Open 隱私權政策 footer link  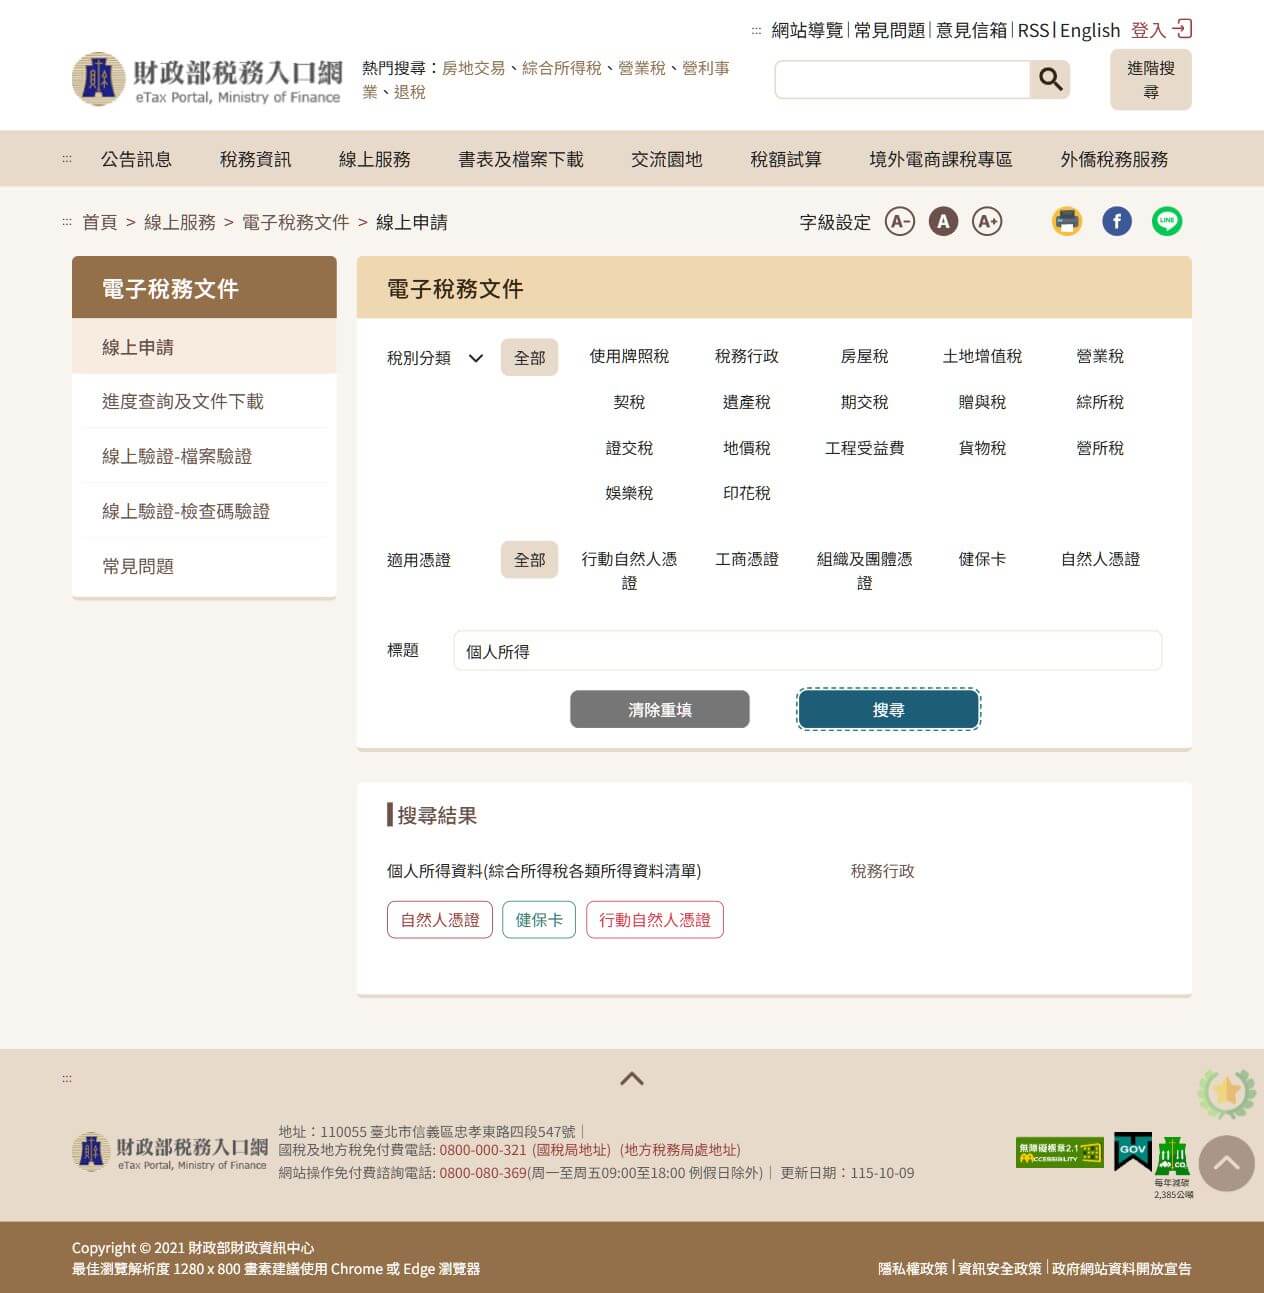tap(913, 1268)
